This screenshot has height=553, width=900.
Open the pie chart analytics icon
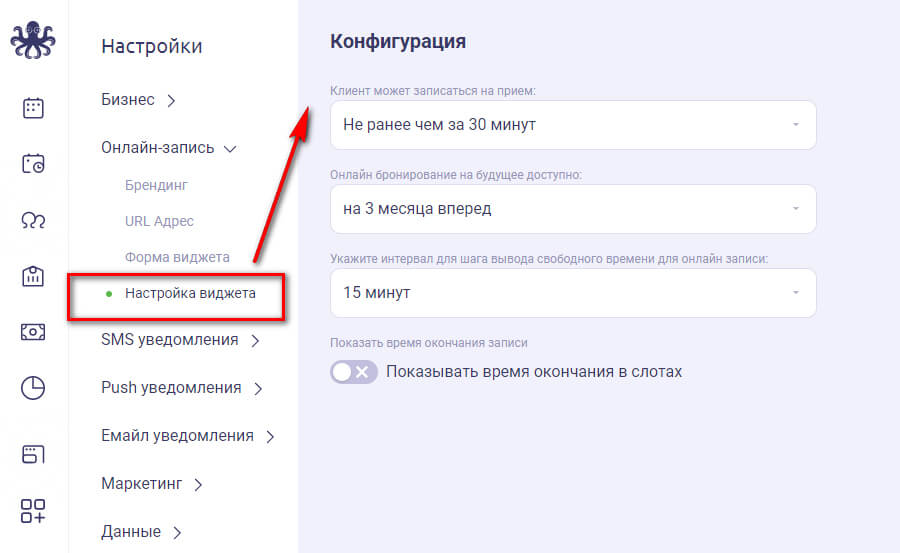(33, 388)
